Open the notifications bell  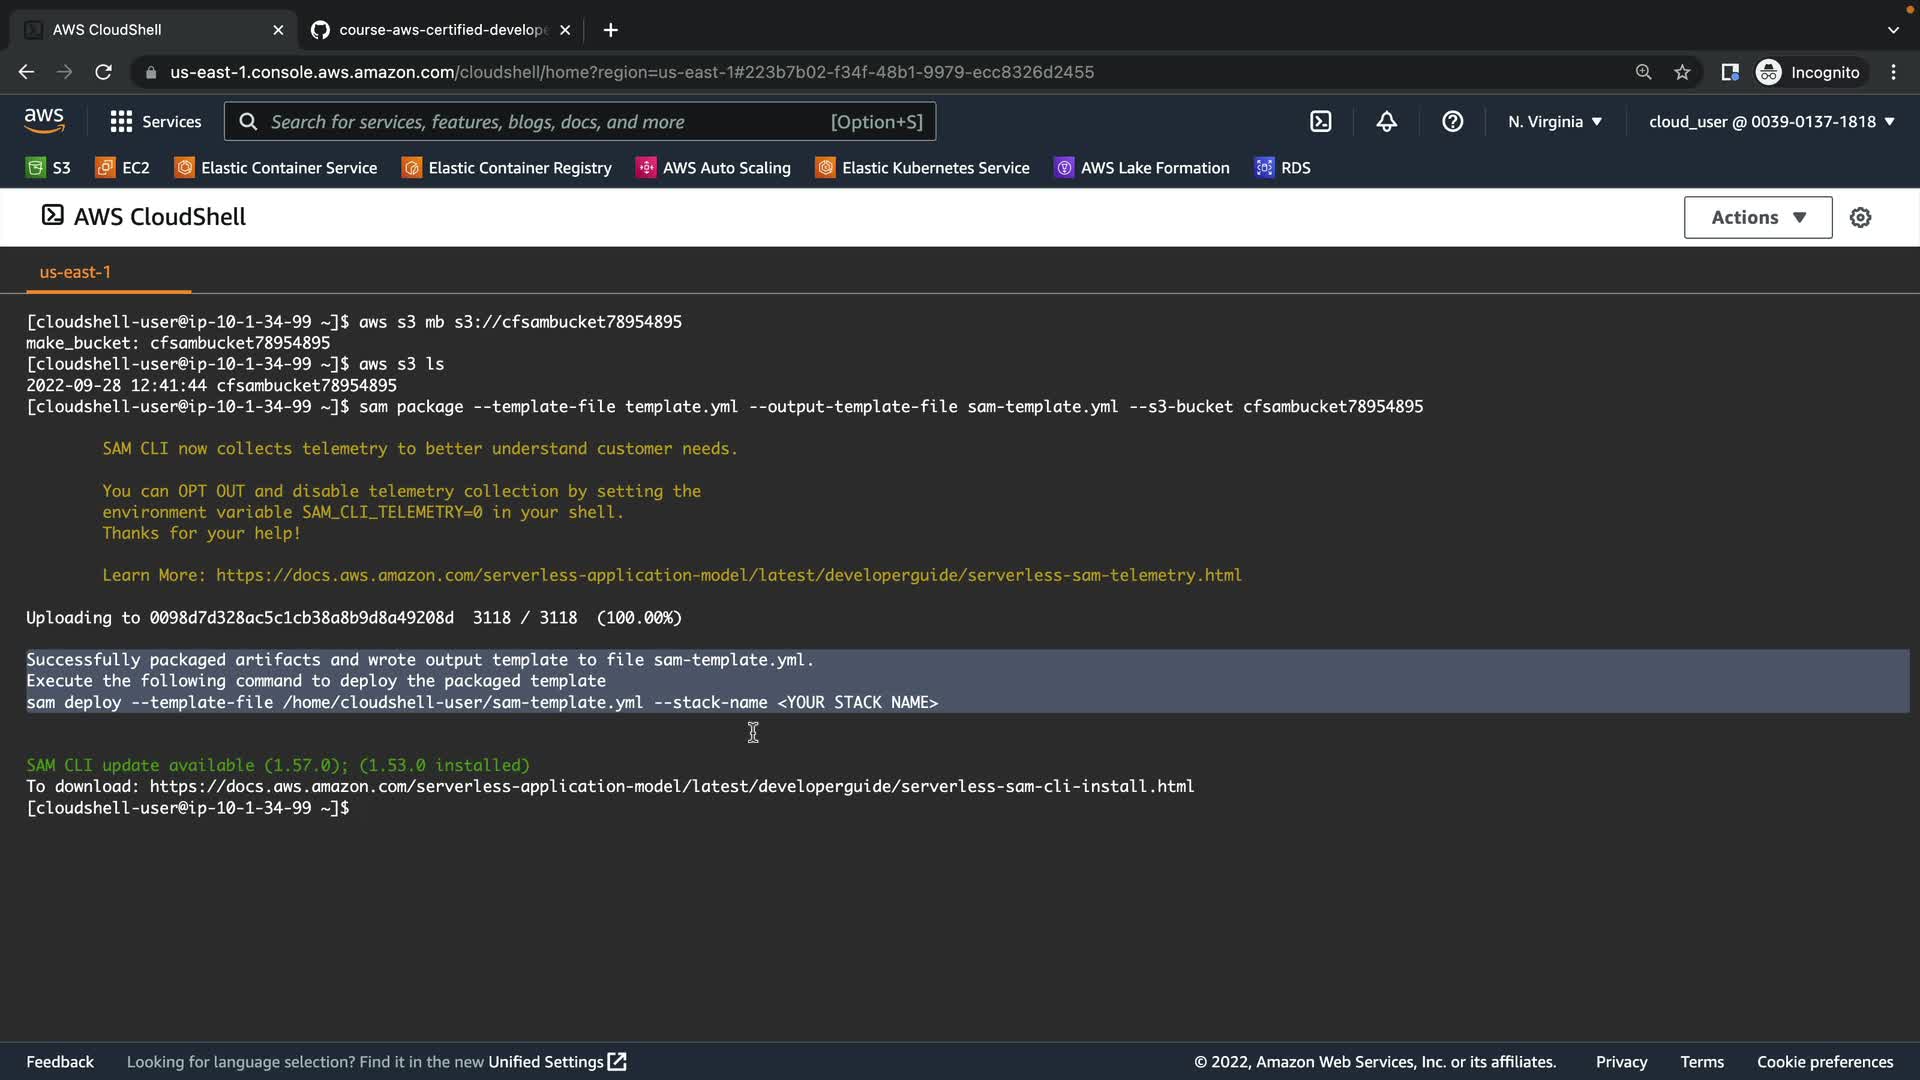coord(1386,122)
